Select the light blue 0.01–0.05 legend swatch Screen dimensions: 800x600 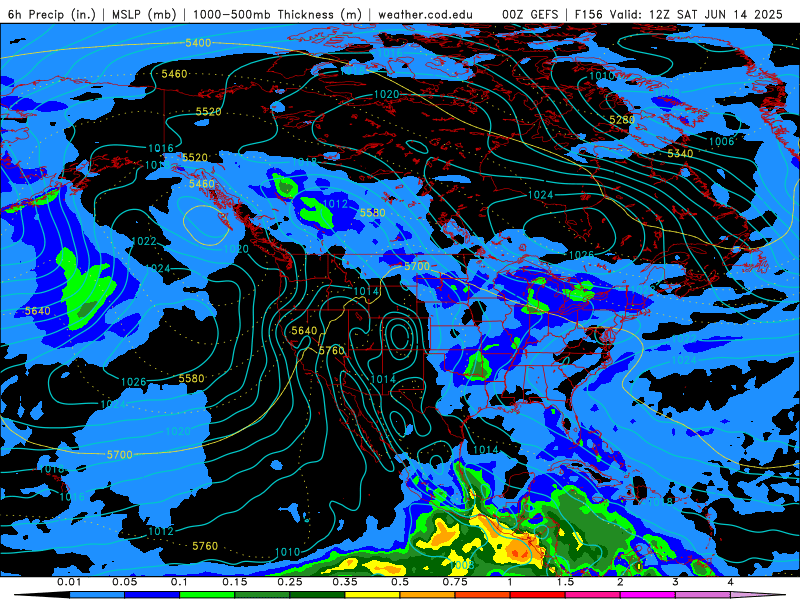[96, 595]
